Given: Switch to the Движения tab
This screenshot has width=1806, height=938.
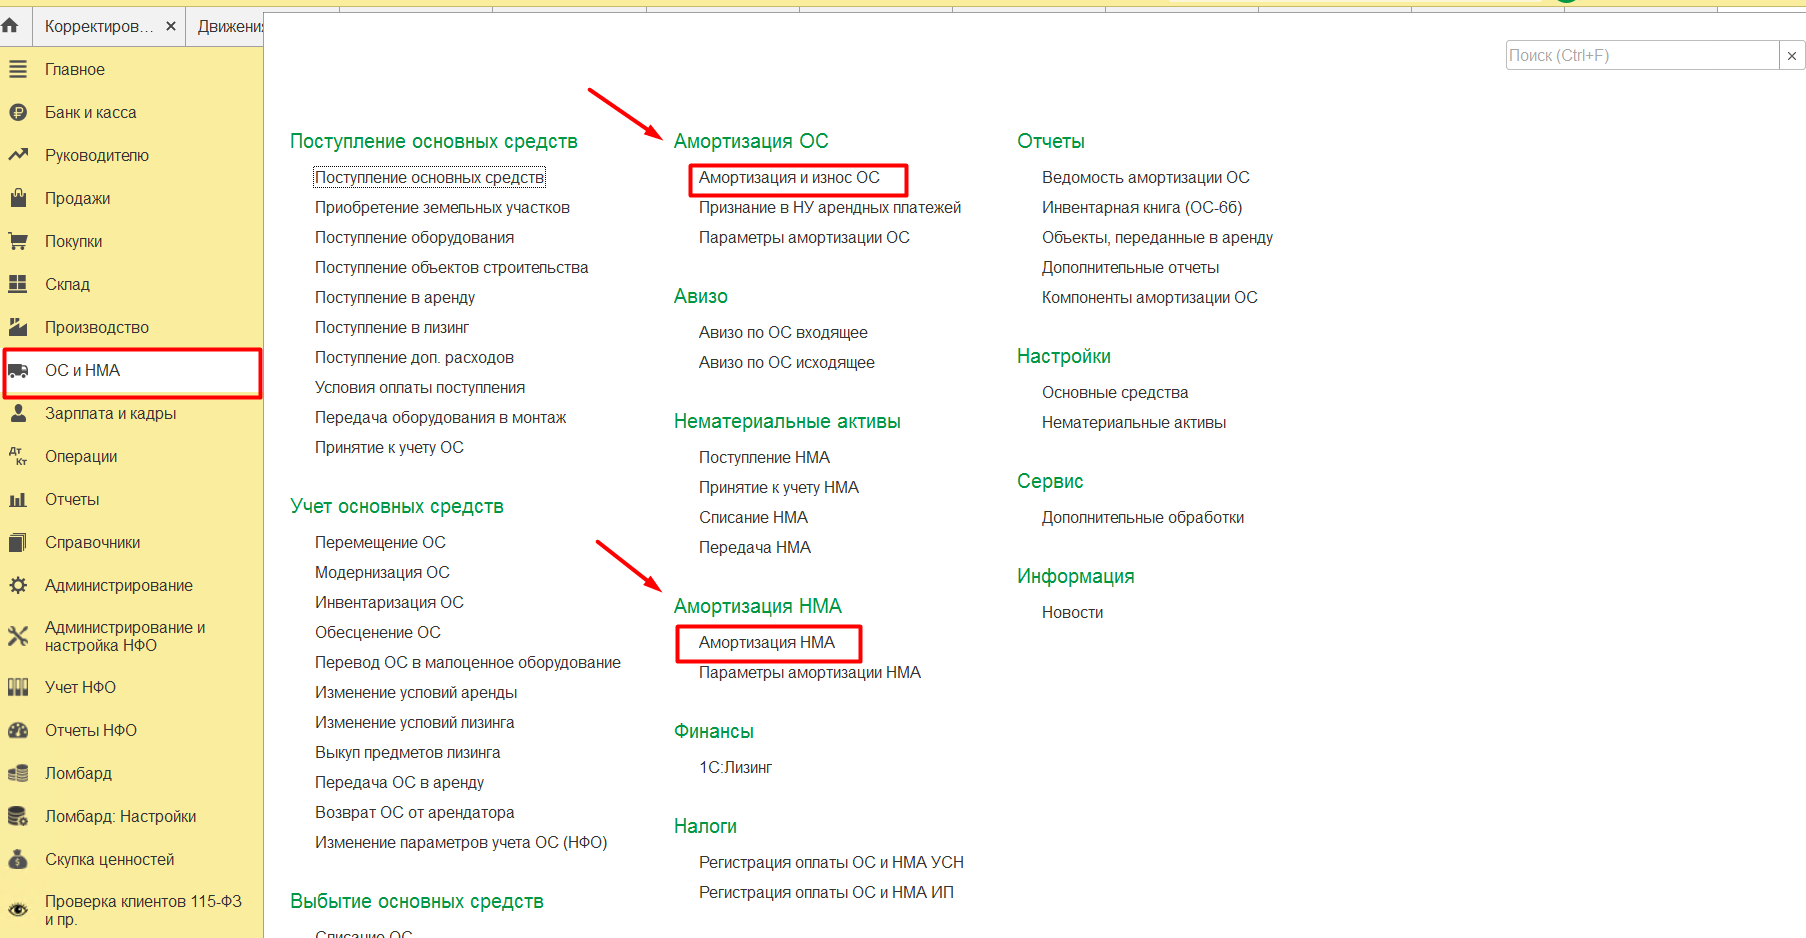Looking at the screenshot, I should 230,26.
